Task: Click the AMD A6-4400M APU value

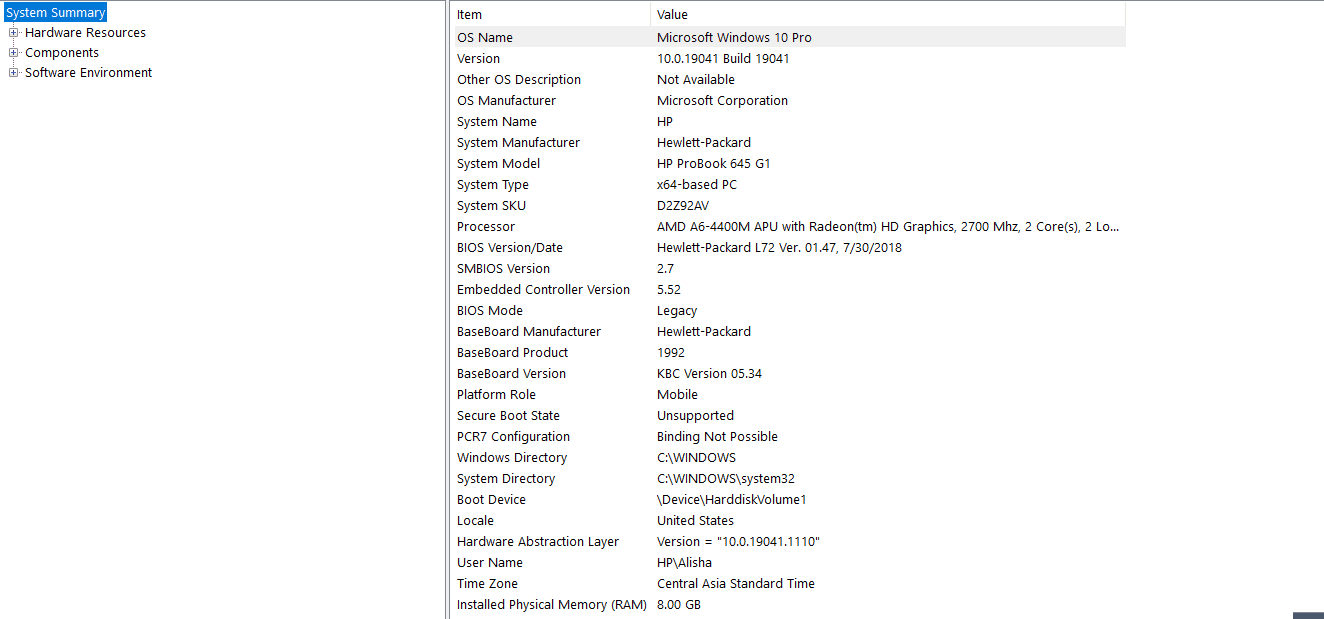Action: (x=888, y=226)
